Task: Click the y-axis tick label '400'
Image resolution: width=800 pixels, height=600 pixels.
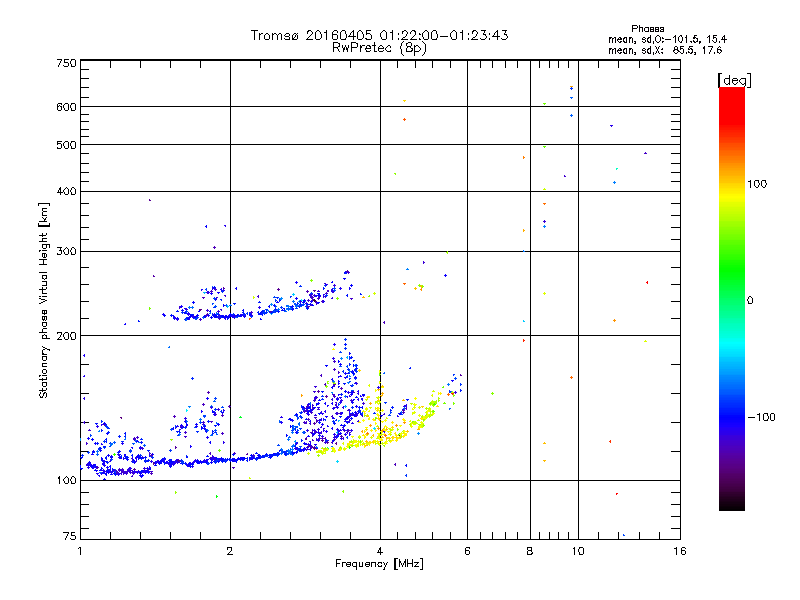Action: click(x=67, y=191)
